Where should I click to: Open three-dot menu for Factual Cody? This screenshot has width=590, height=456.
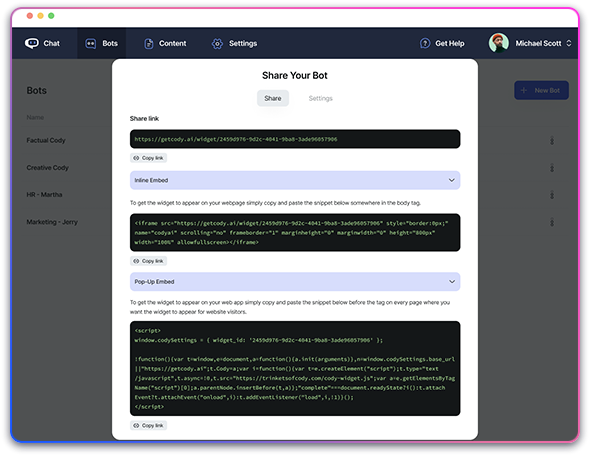tap(552, 141)
